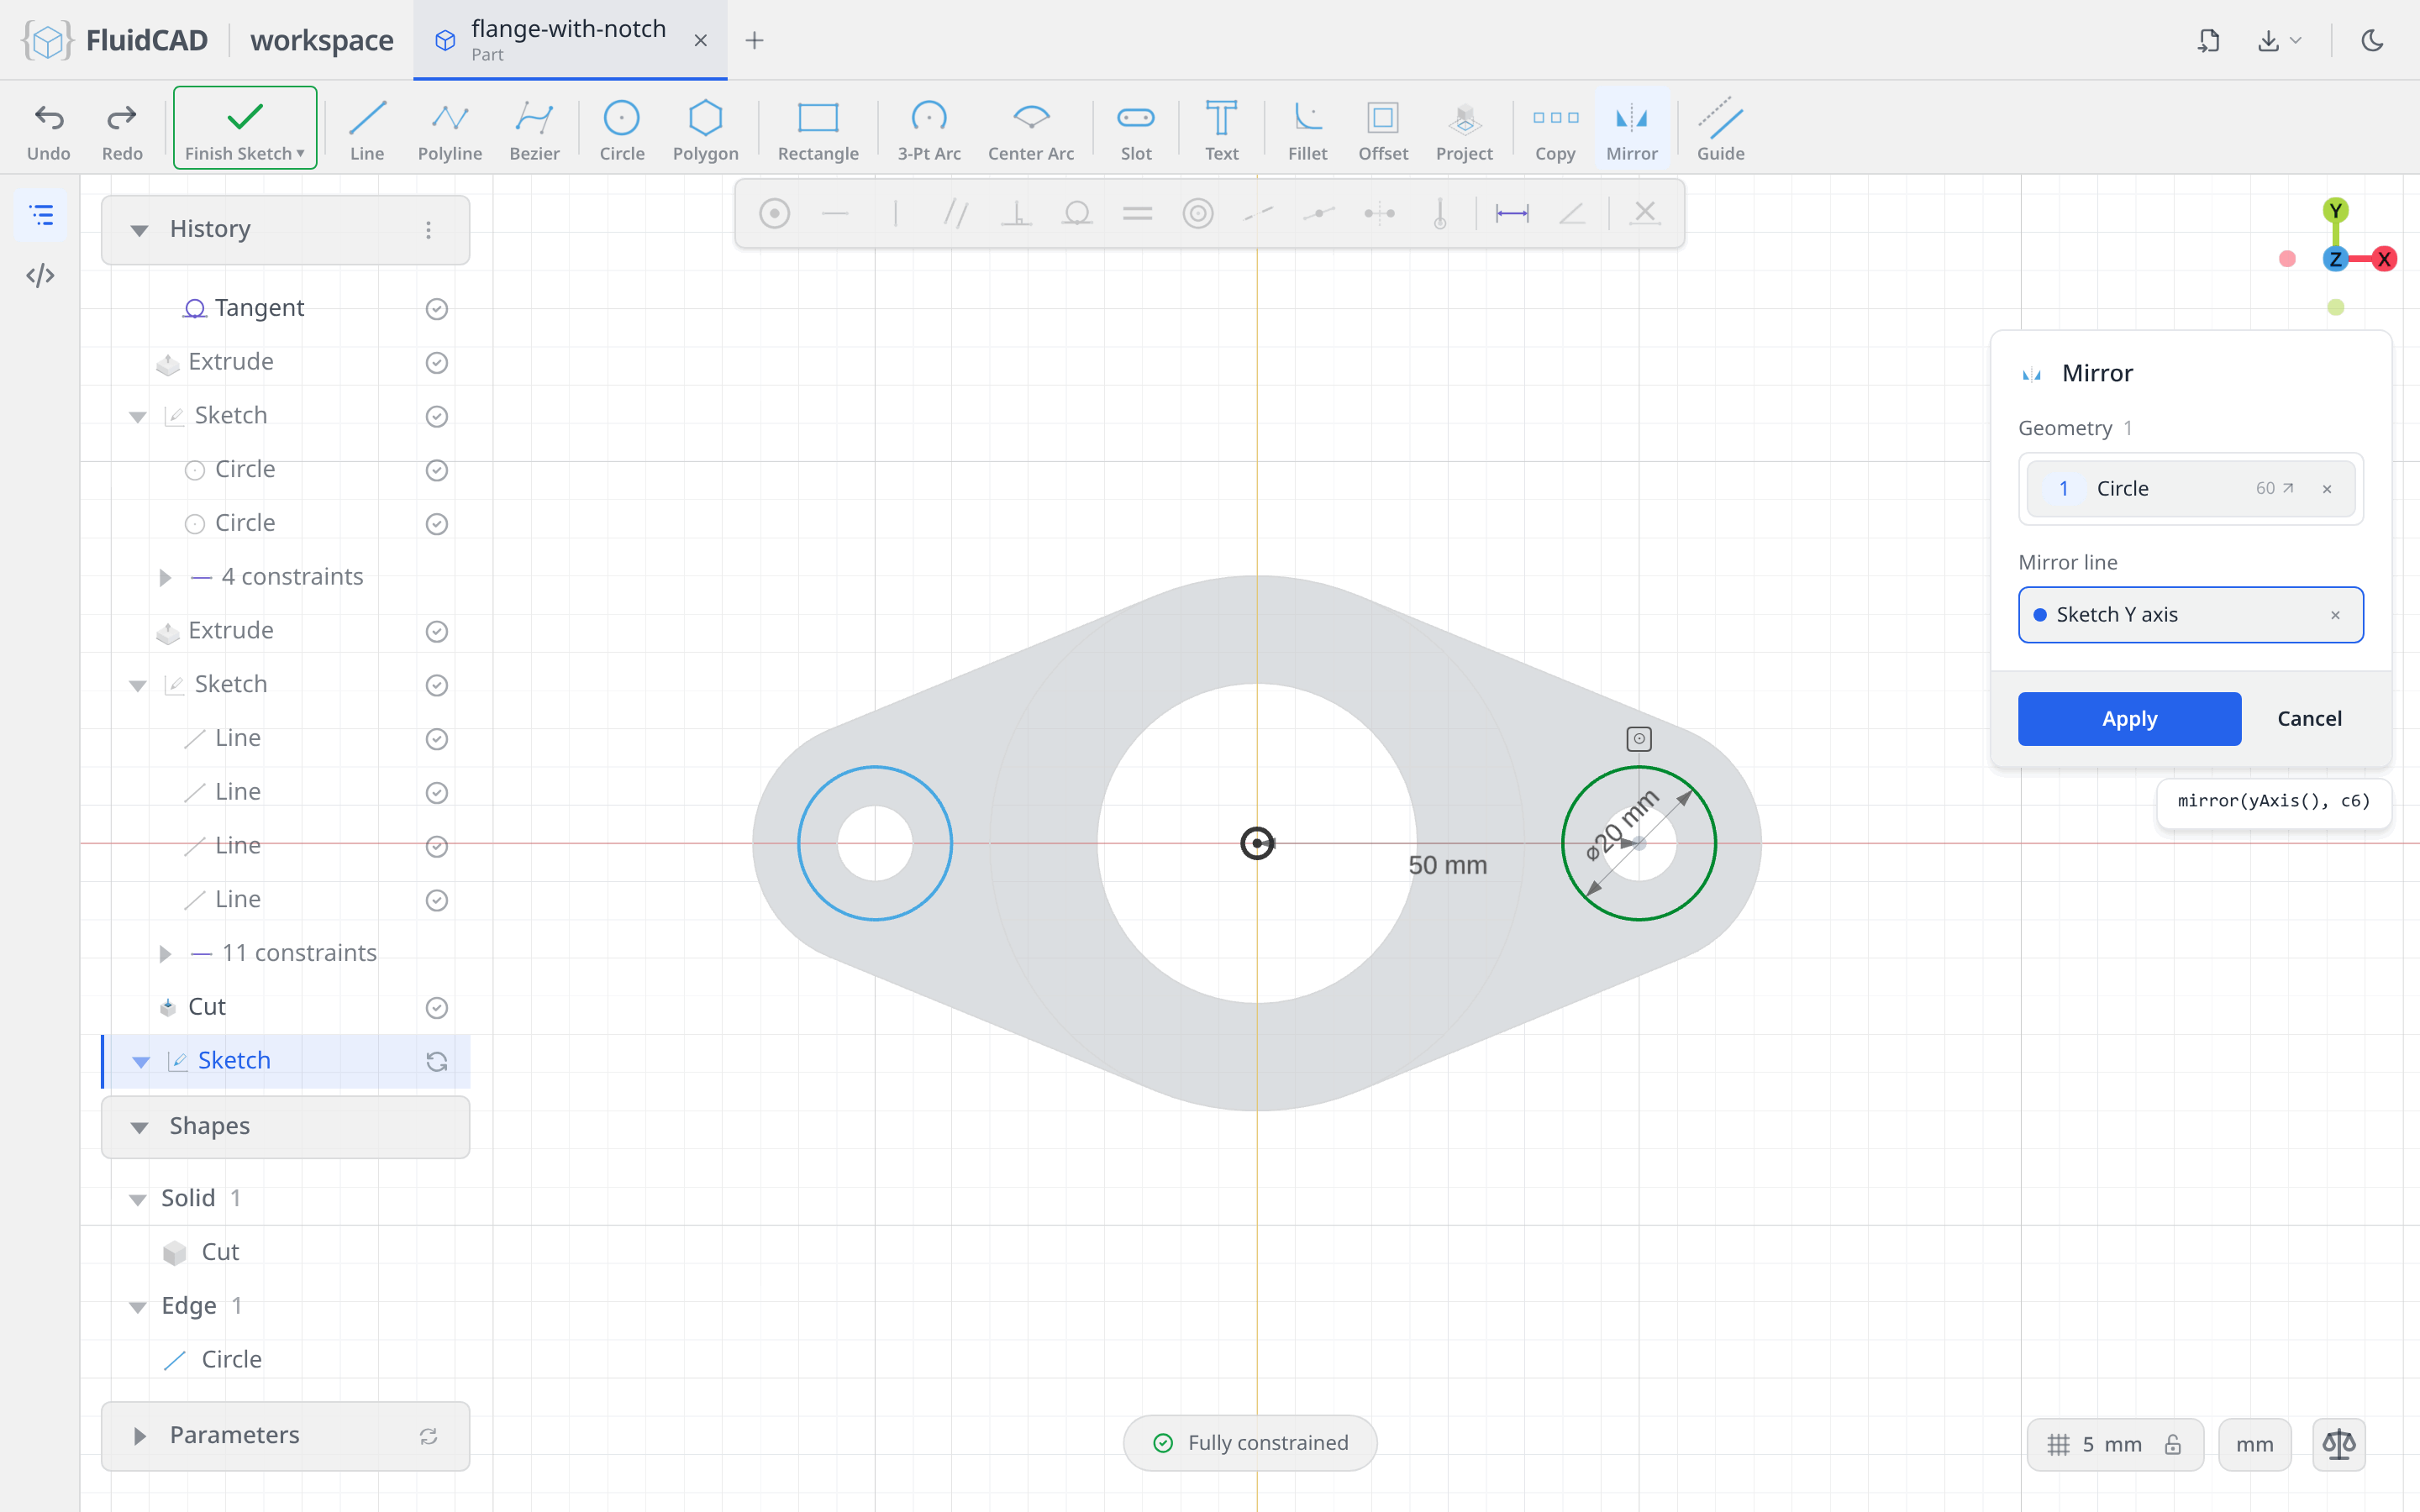Click the Undo button
This screenshot has width=2420, height=1512.
click(x=48, y=130)
